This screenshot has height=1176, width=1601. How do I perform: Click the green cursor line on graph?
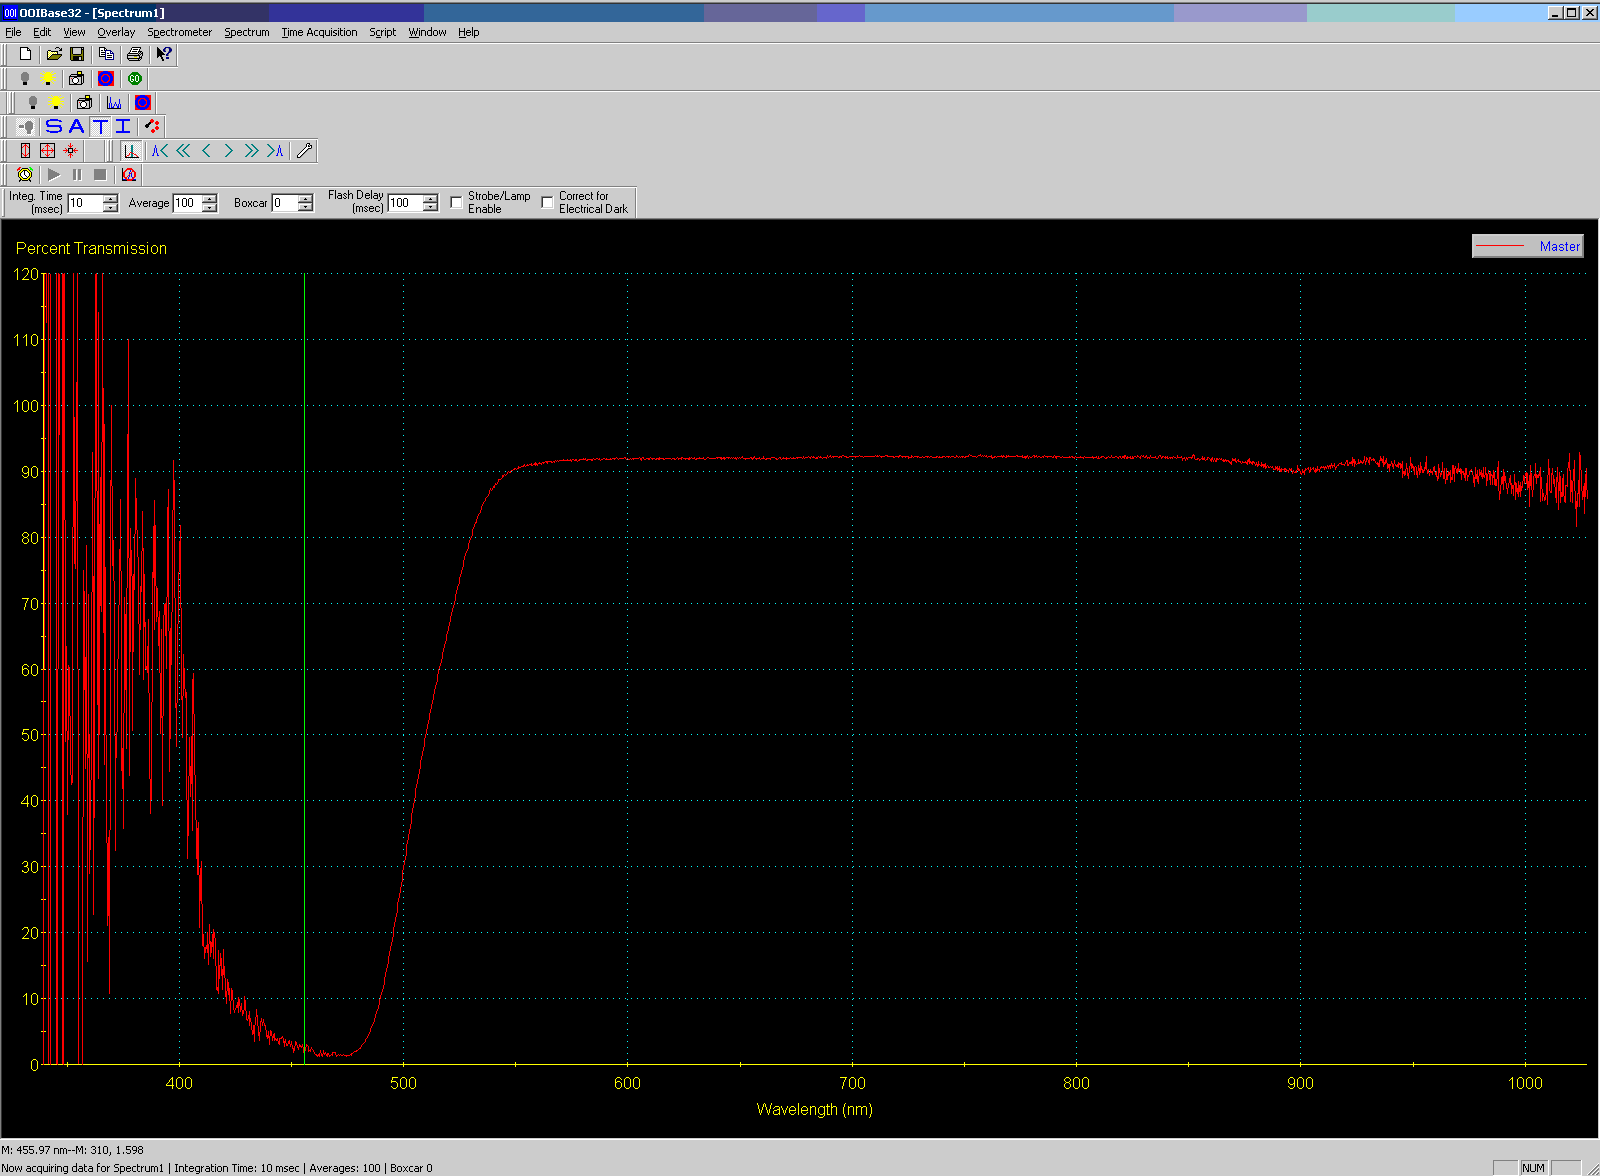click(x=305, y=668)
